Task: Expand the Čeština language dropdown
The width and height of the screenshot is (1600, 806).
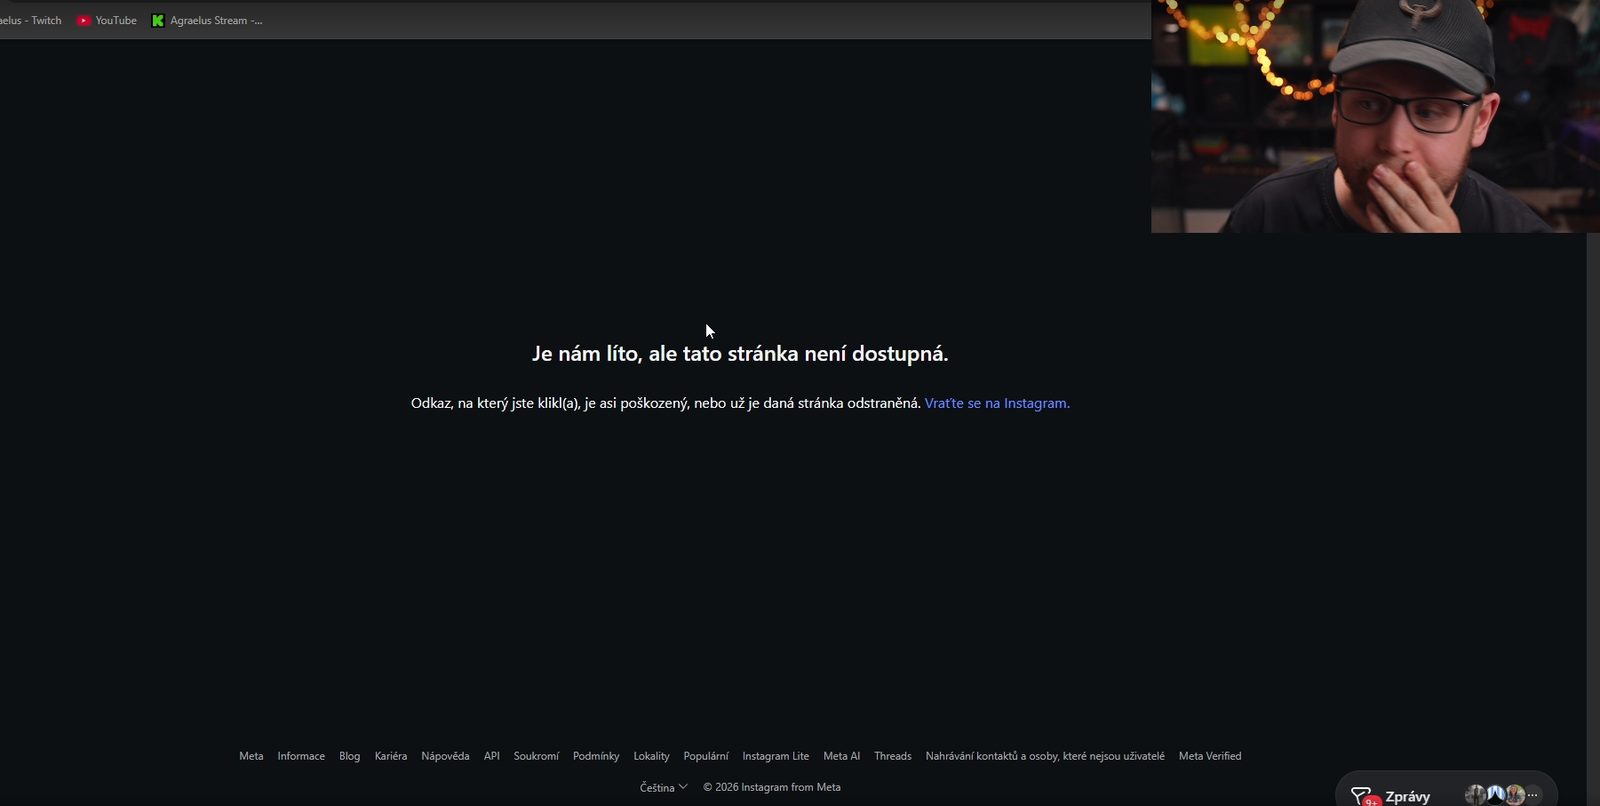Action: (664, 787)
